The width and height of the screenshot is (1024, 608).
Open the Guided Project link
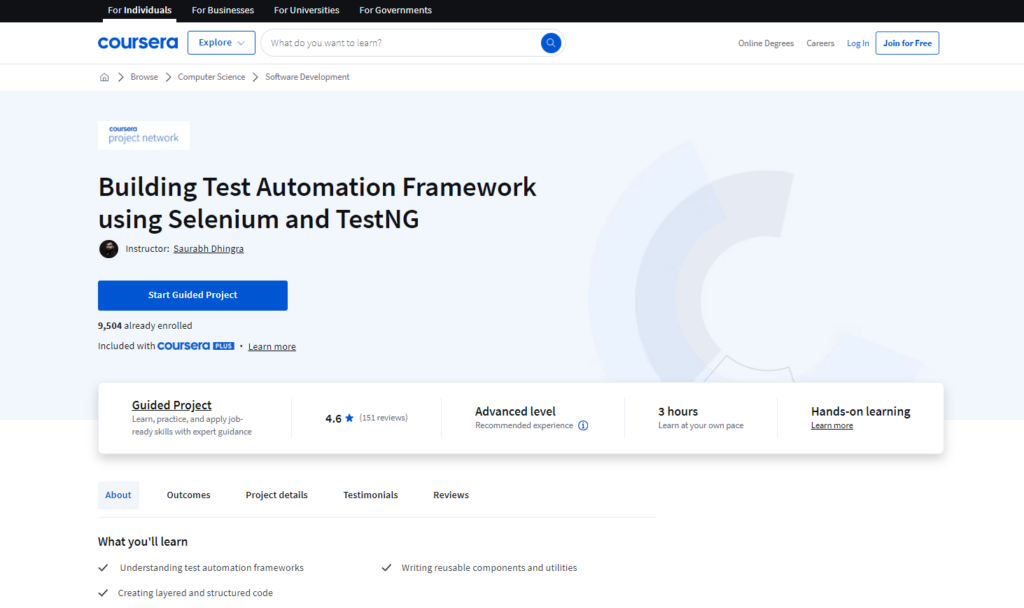point(172,405)
